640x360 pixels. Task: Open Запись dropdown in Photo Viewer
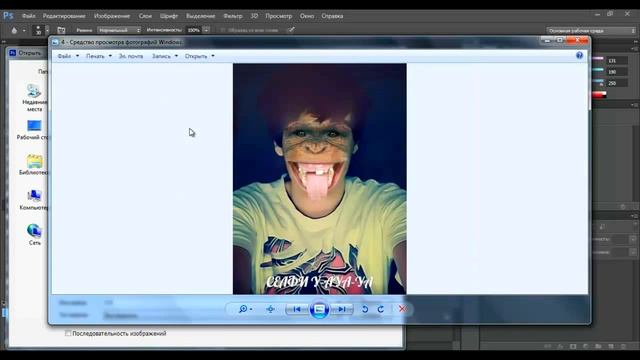point(165,56)
